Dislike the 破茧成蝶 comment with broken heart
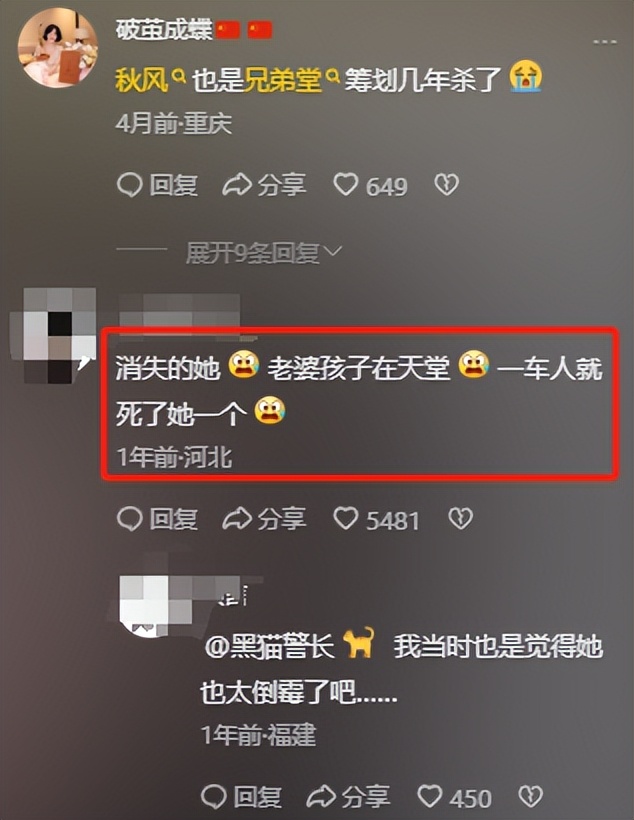Screen dimensions: 634x820 coord(447,185)
